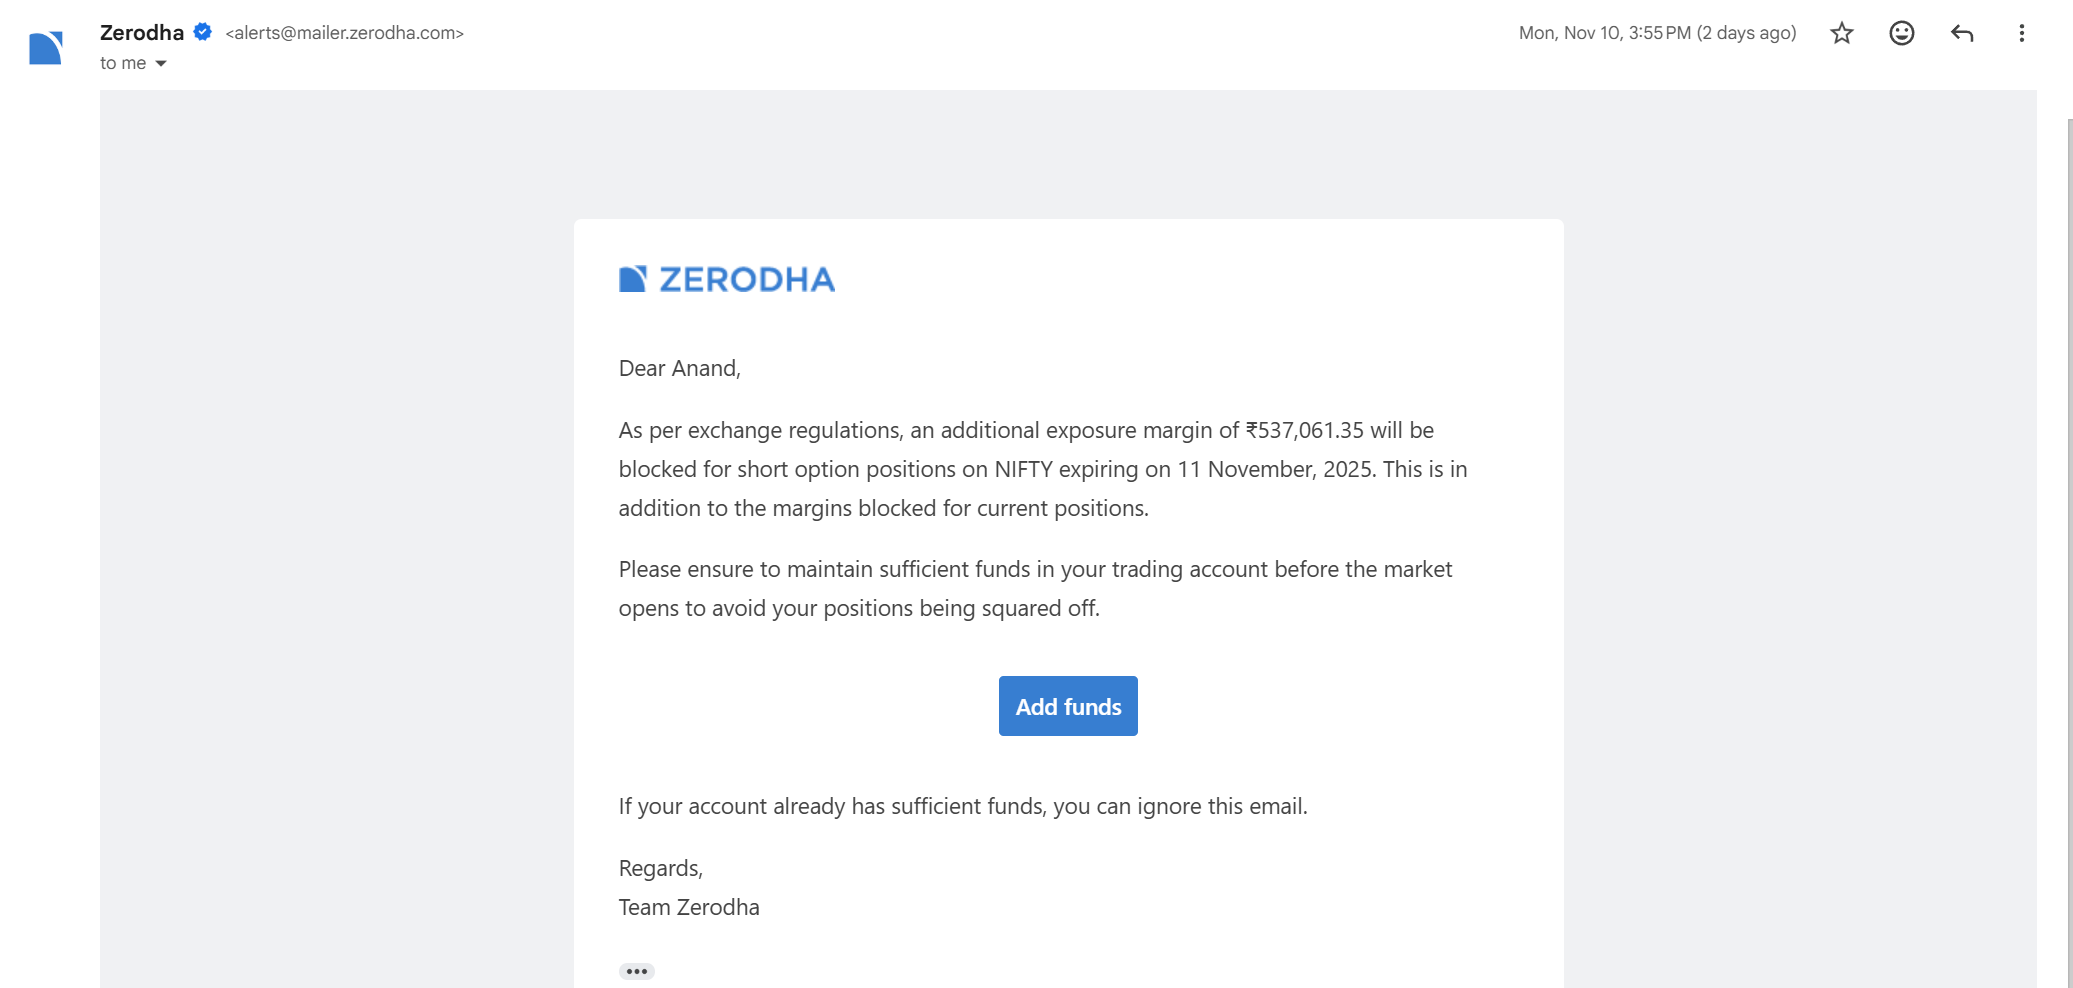Open the three-dot More options menu

2021,33
